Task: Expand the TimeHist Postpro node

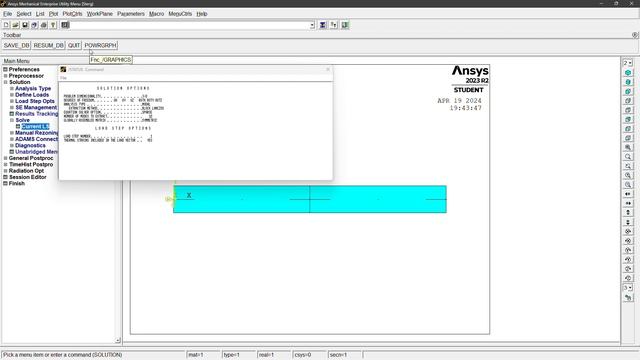Action: 6,164
